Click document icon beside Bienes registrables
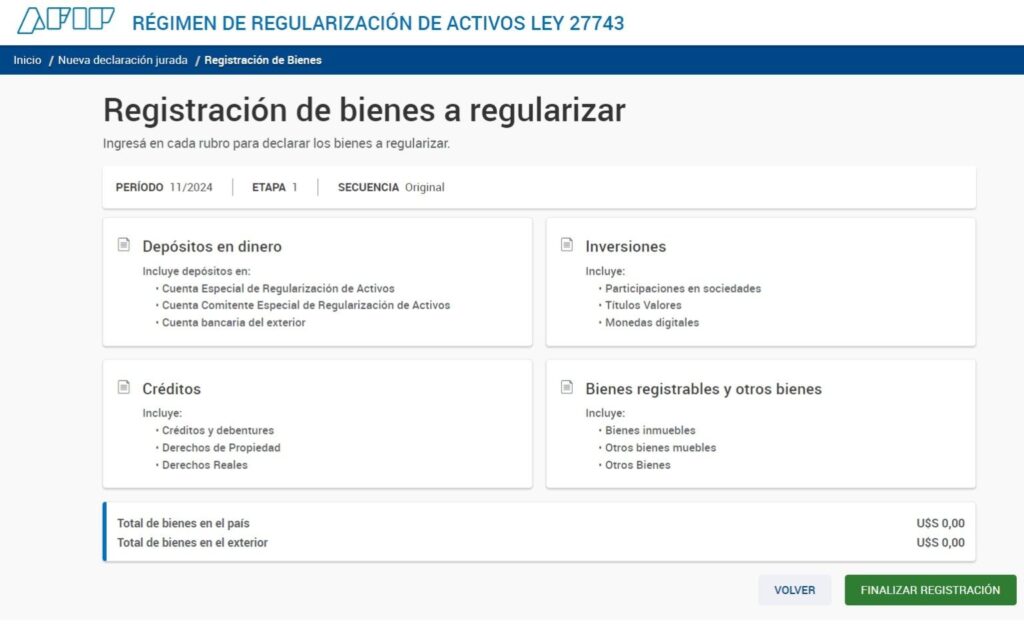This screenshot has height=634, width=1024. click(x=567, y=387)
